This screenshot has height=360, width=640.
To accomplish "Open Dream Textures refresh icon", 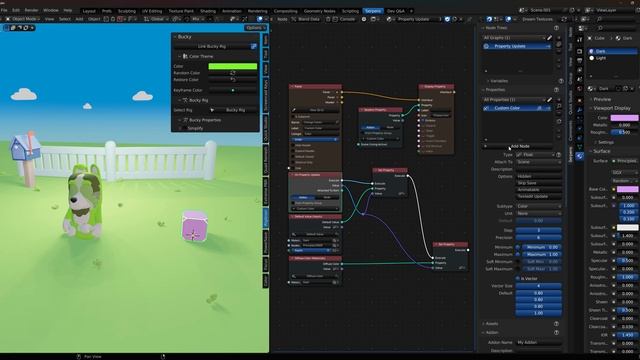I will (x=564, y=19).
